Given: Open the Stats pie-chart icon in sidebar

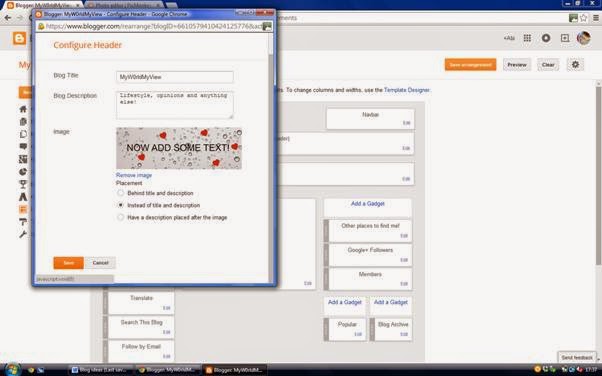Looking at the screenshot, I should pos(23,172).
